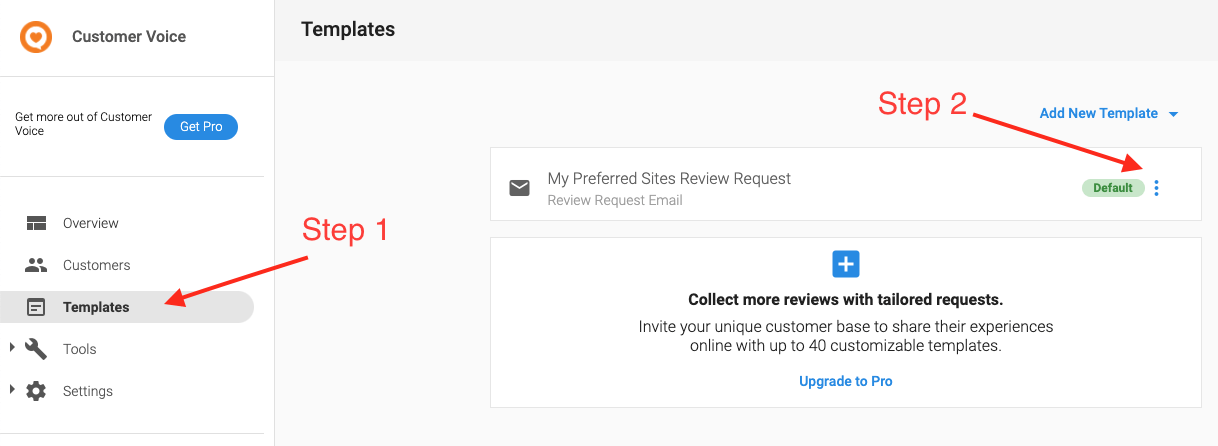Open the Add New Template dropdown
Screen dimensions: 1218x446
(1109, 114)
